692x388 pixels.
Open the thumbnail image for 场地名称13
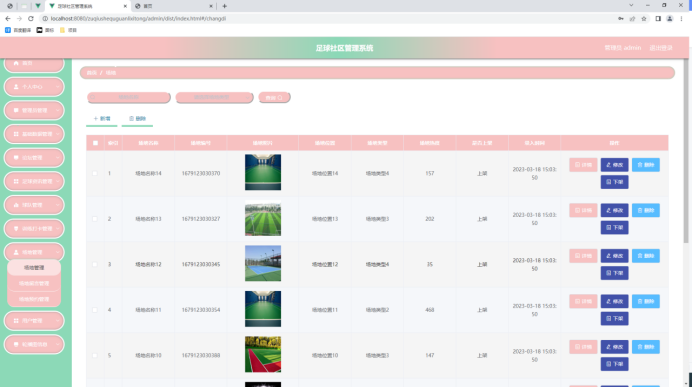pyautogui.click(x=263, y=218)
